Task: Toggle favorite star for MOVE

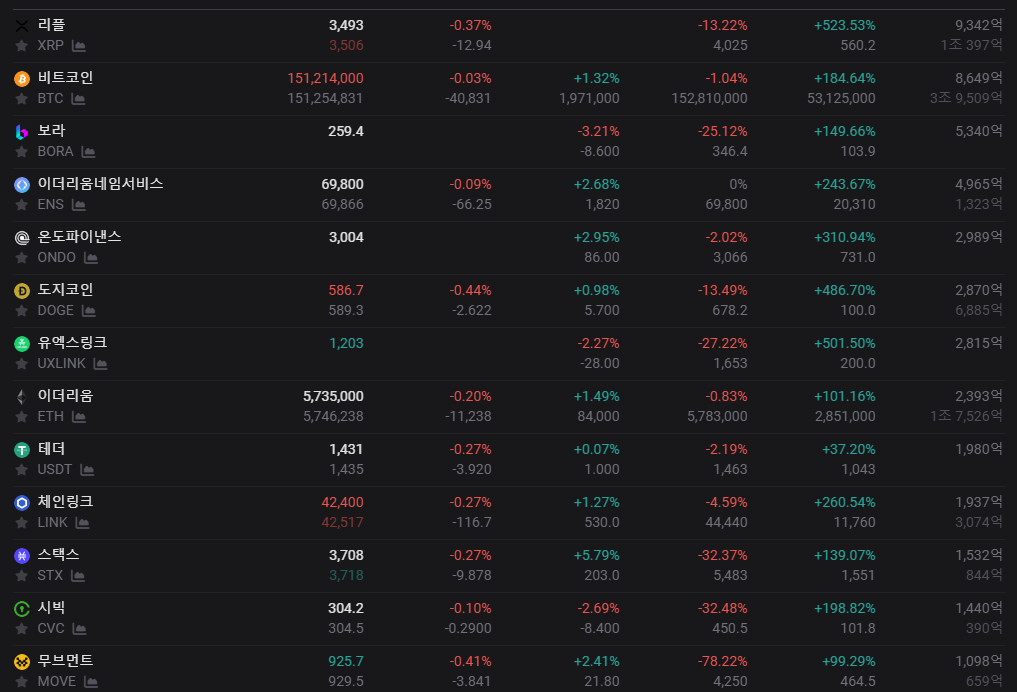Action: click(x=21, y=682)
